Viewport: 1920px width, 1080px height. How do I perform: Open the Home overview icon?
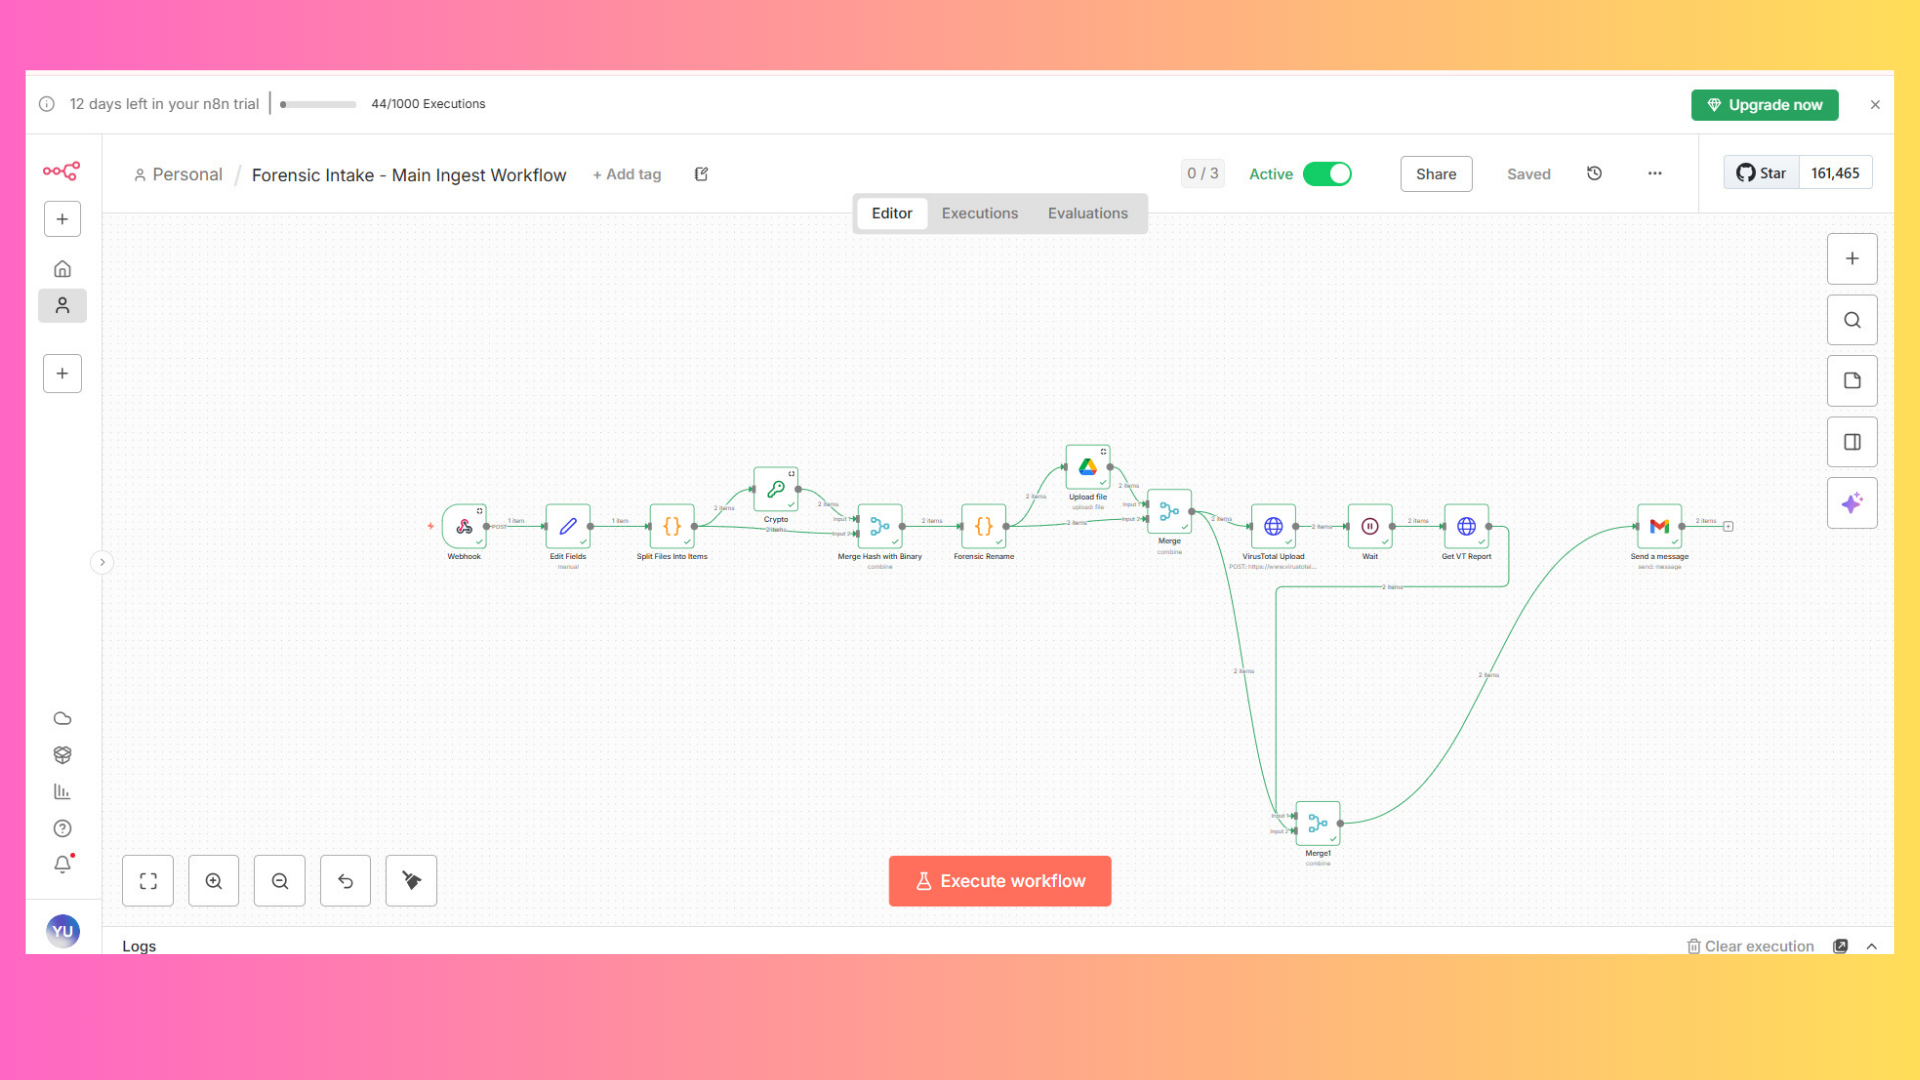tap(62, 269)
